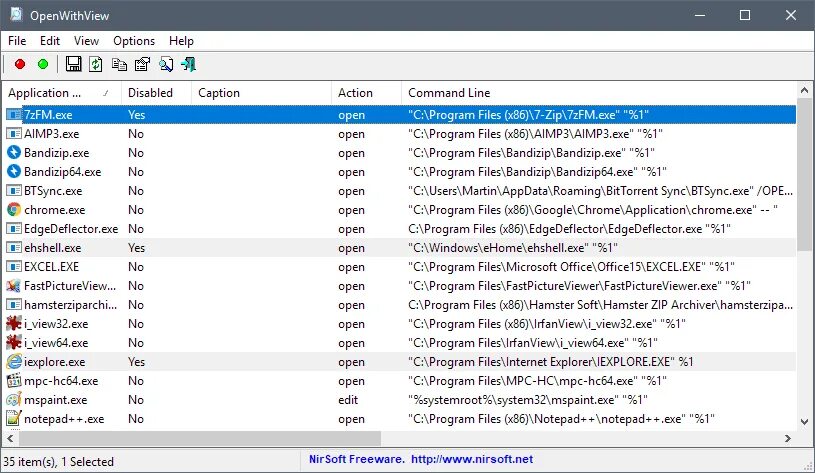Click the mpc-hc64.exe command line

(x=537, y=380)
